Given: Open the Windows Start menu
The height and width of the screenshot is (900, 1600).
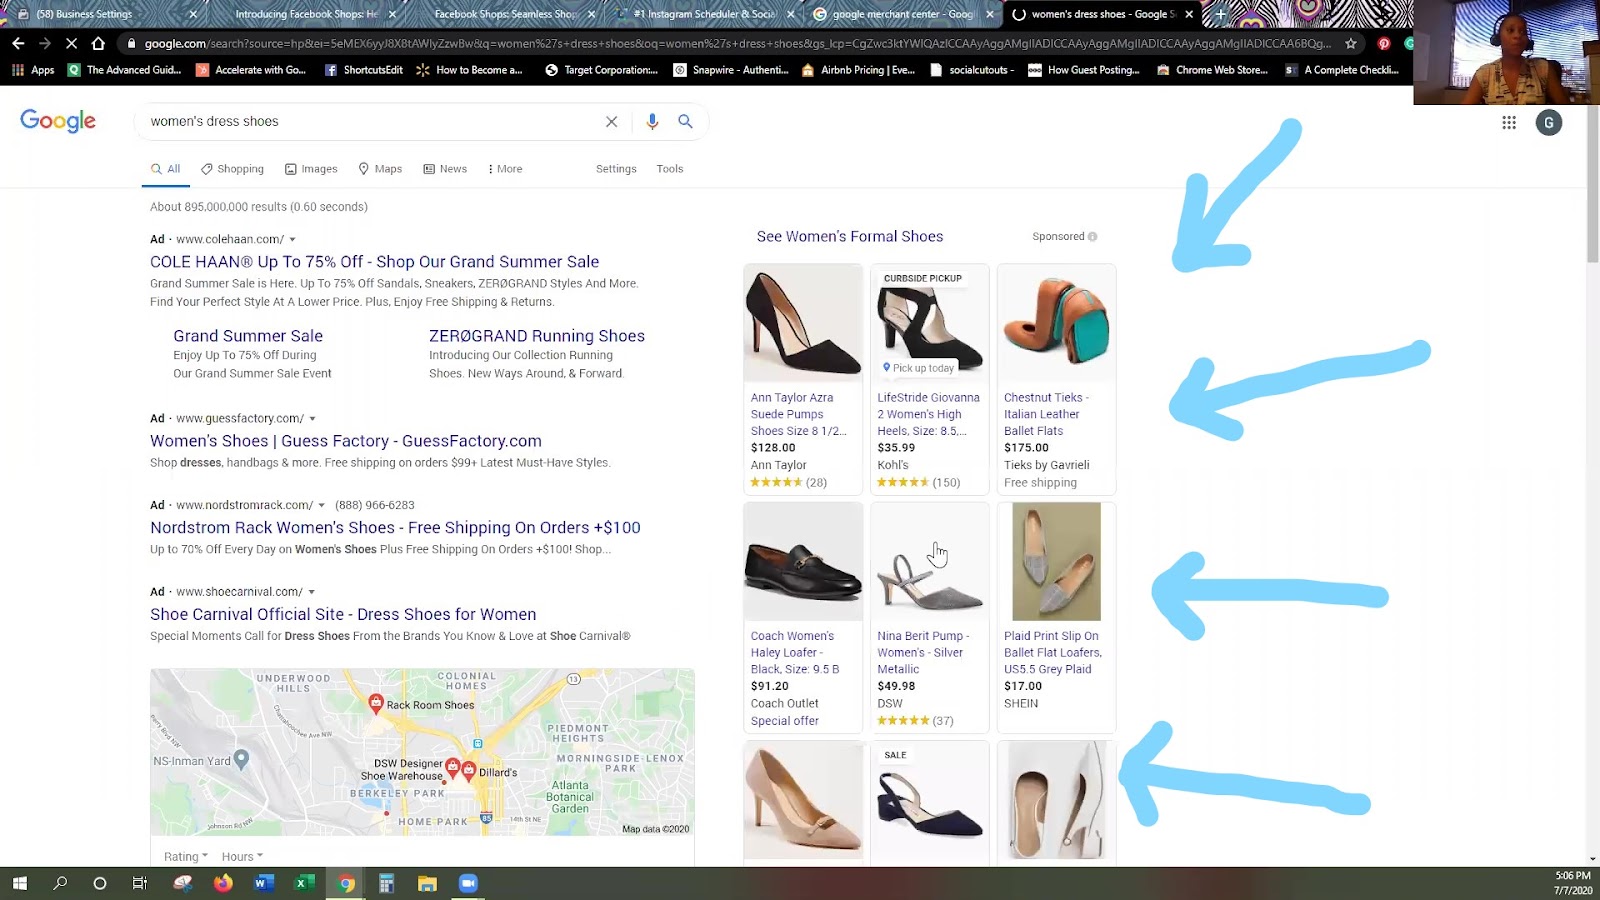Looking at the screenshot, I should (x=19, y=883).
